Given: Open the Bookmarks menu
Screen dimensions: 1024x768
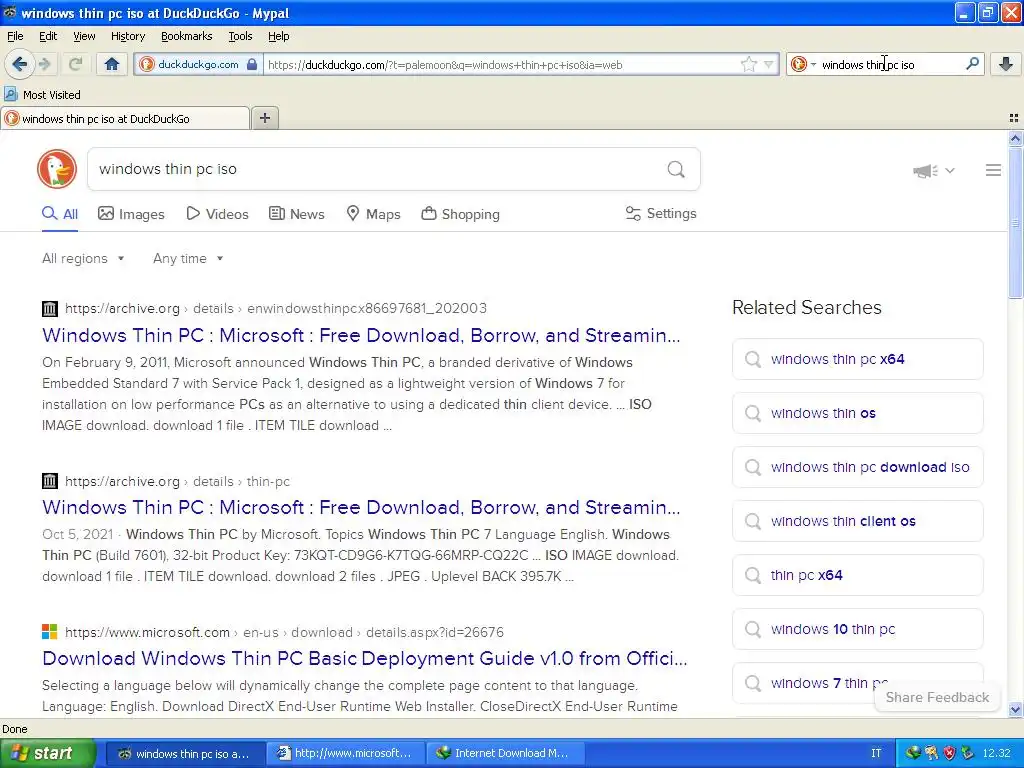Looking at the screenshot, I should [186, 36].
